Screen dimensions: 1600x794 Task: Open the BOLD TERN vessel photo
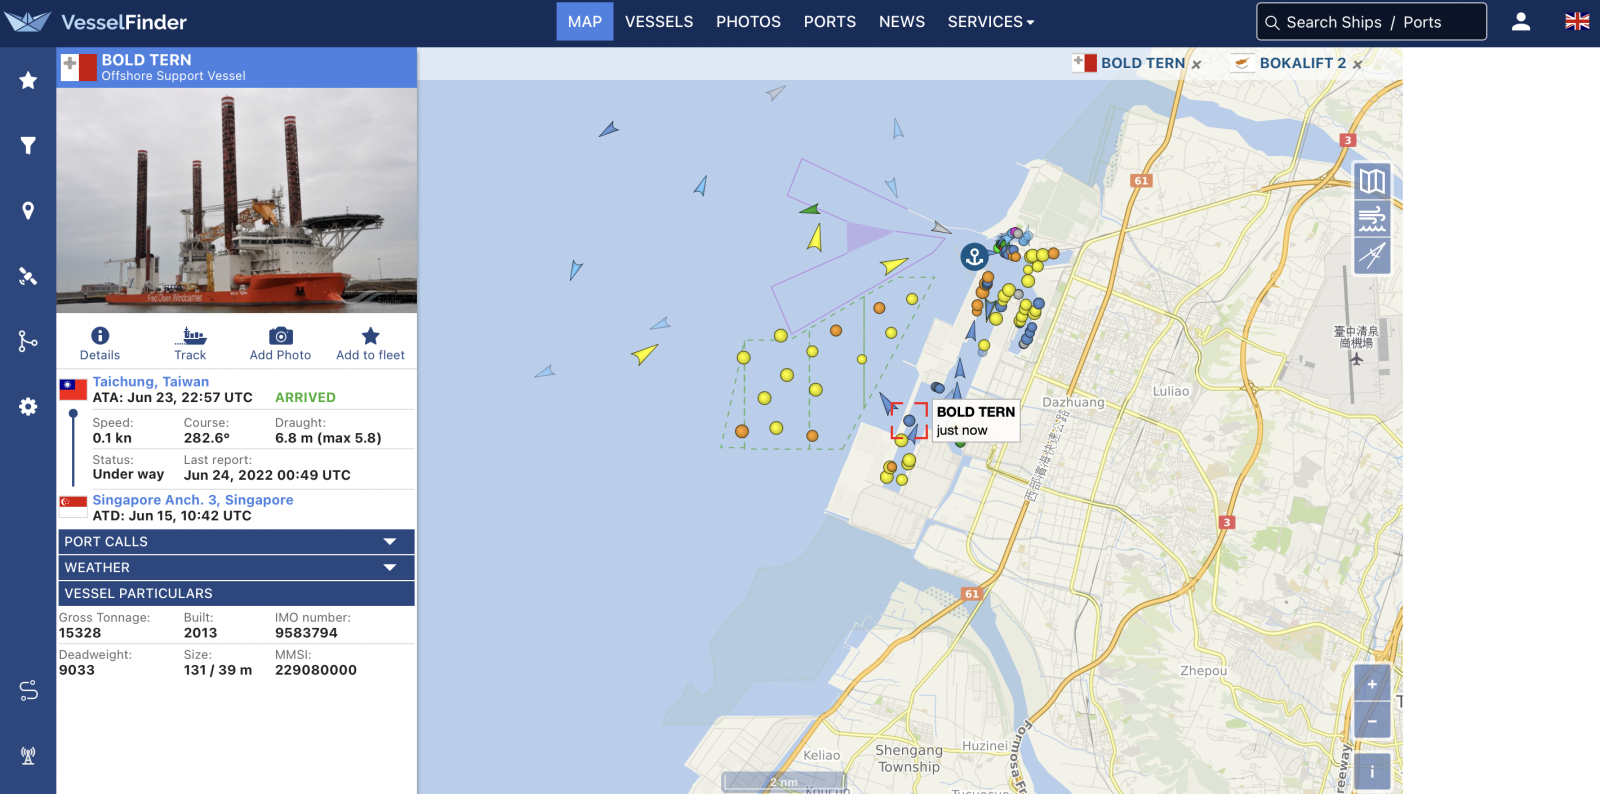pyautogui.click(x=237, y=200)
